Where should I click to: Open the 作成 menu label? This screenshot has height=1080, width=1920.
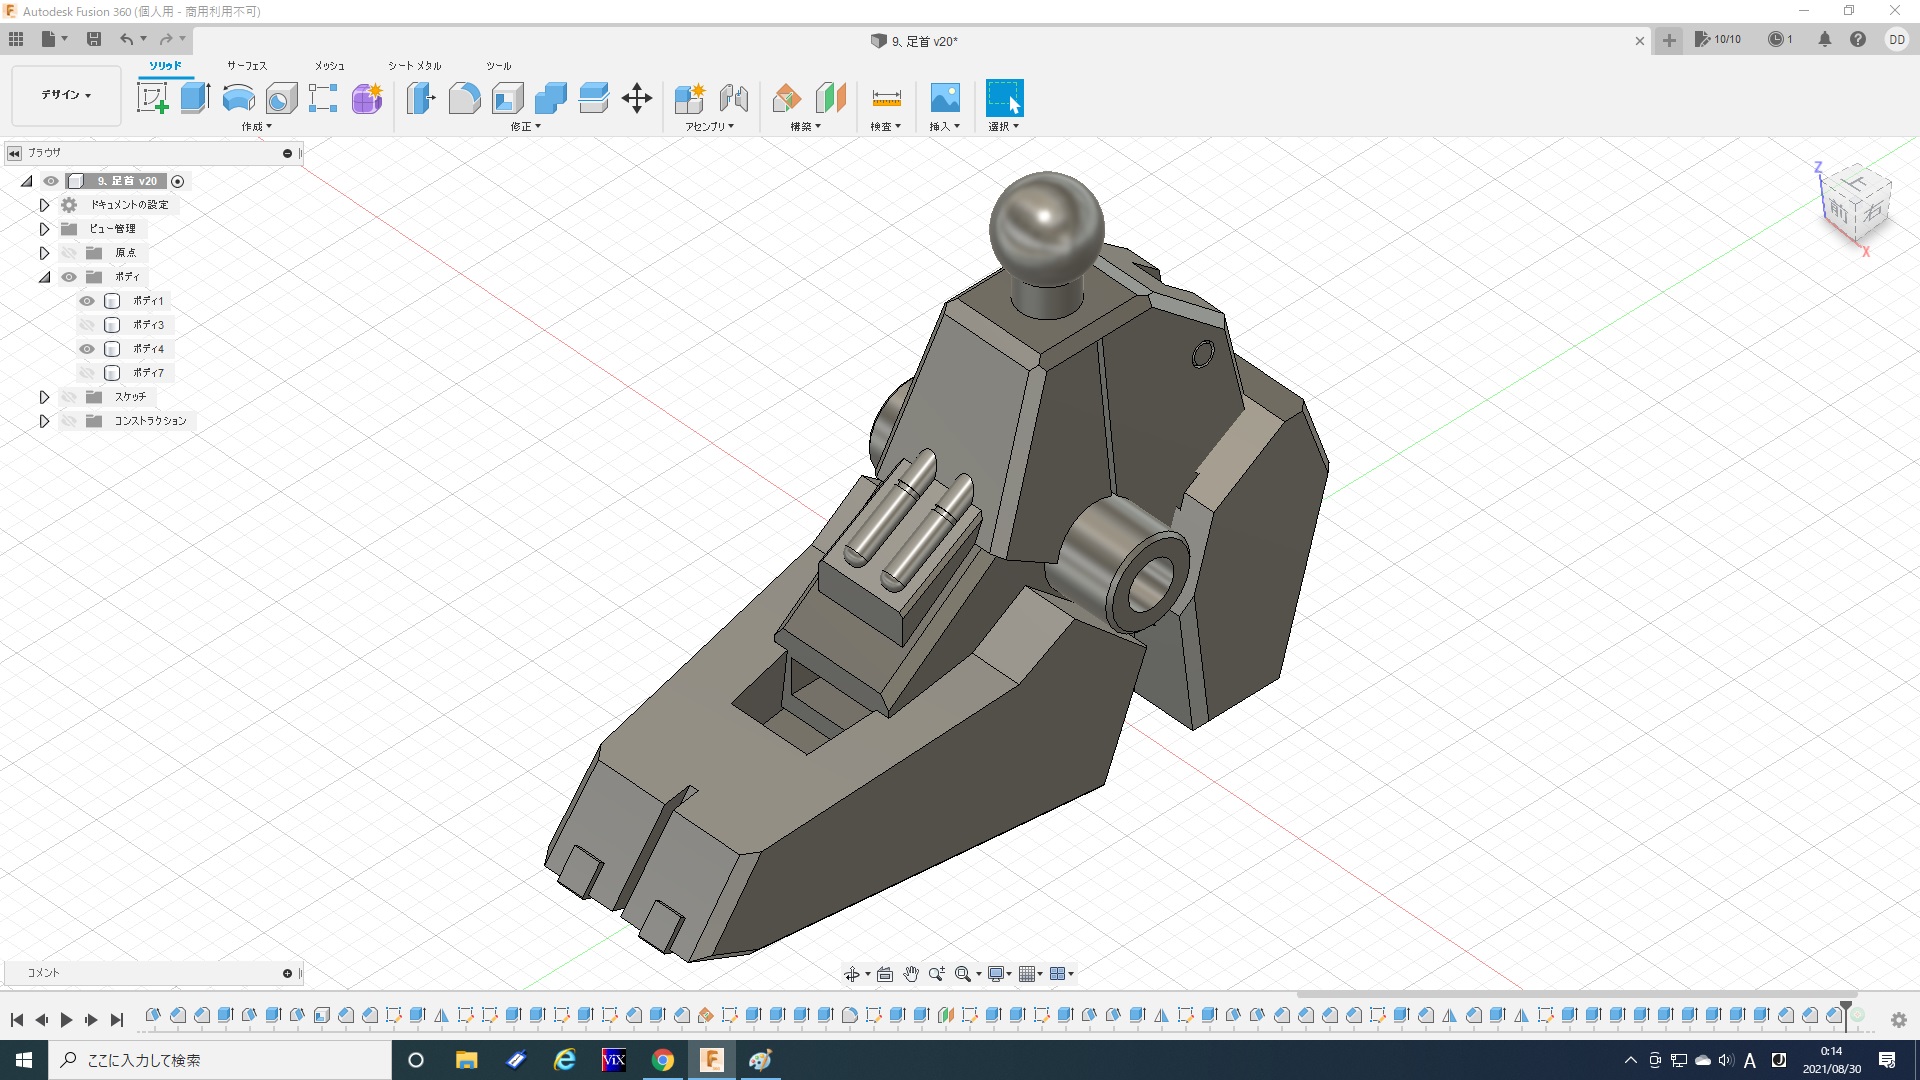pyautogui.click(x=256, y=127)
